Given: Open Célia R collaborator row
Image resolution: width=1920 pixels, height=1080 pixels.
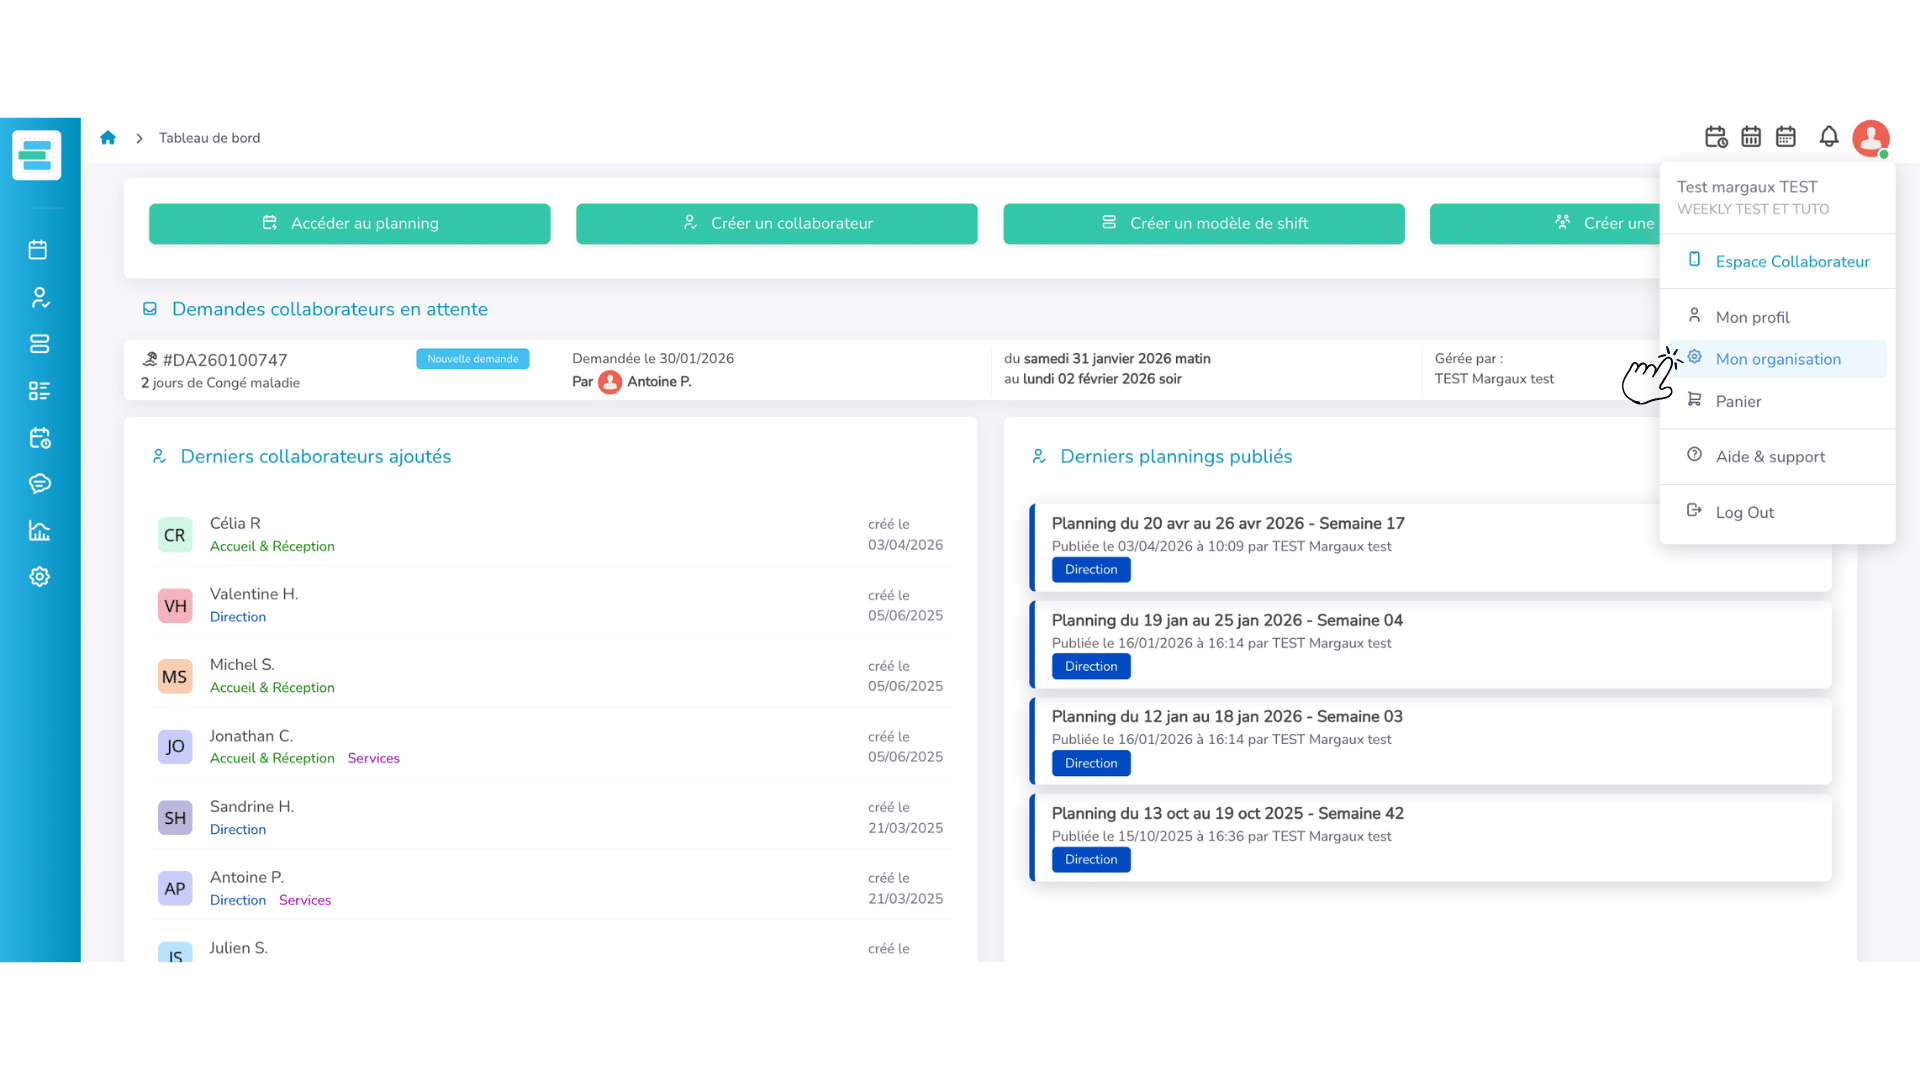Looking at the screenshot, I should tap(550, 534).
